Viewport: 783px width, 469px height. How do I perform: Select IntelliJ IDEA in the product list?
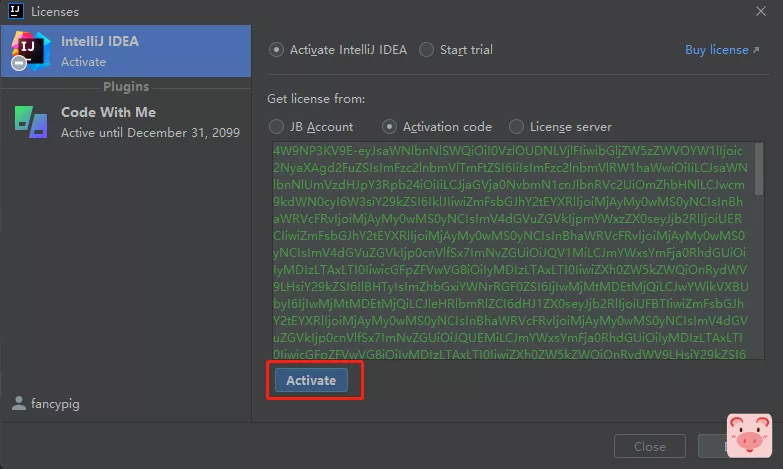(x=126, y=51)
